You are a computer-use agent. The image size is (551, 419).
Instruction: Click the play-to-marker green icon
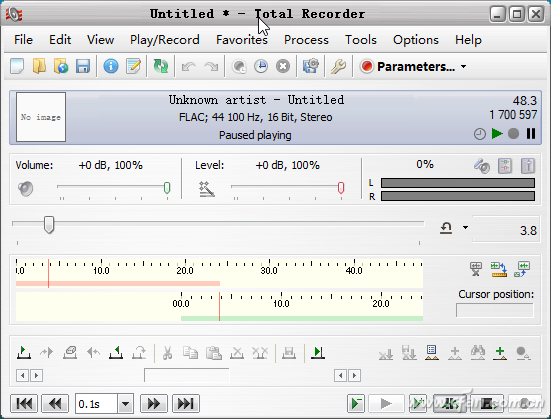318,352
